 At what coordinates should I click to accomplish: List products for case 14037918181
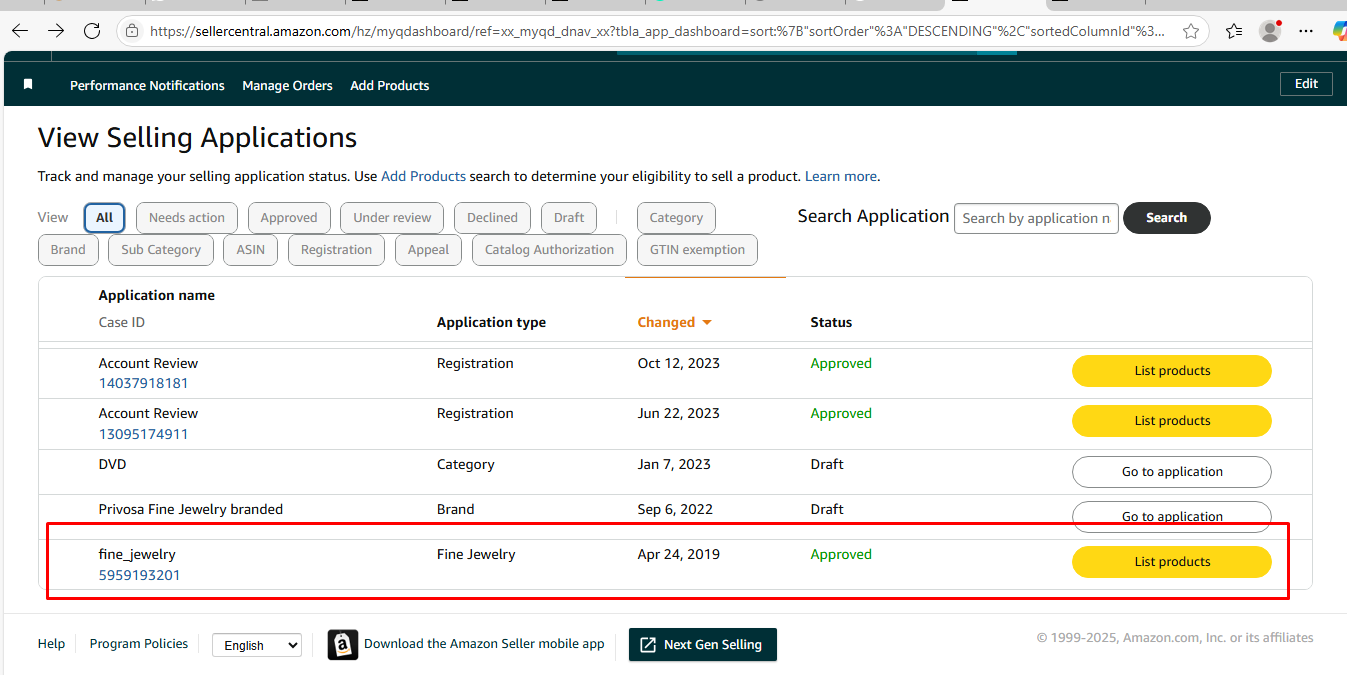[1172, 371]
